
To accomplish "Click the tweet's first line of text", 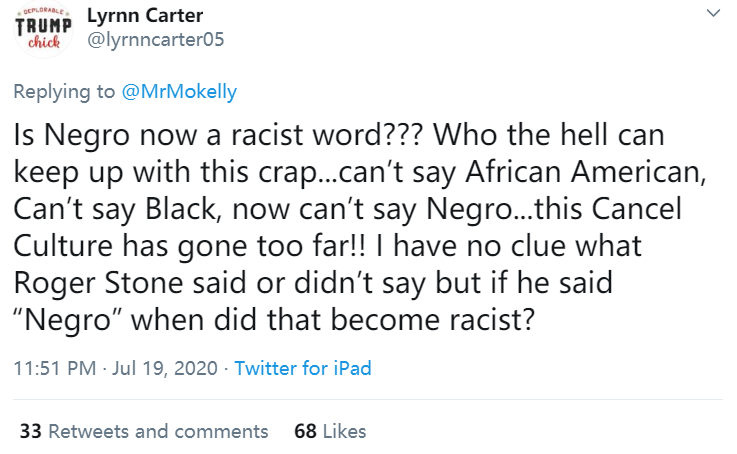I will tap(339, 135).
